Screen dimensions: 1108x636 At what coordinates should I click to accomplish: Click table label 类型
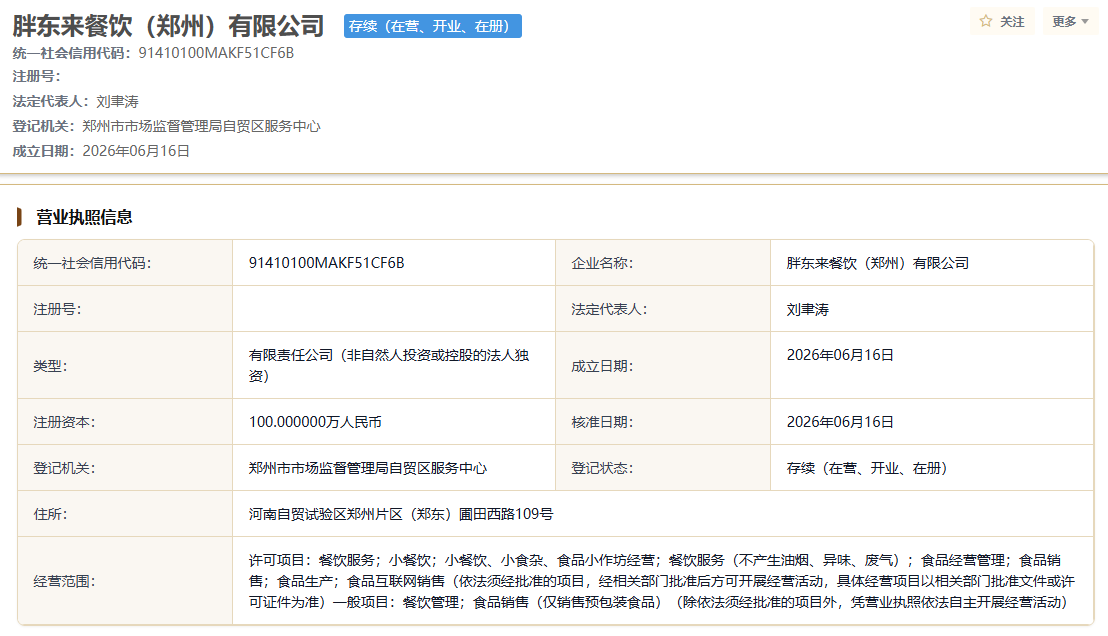[50, 366]
